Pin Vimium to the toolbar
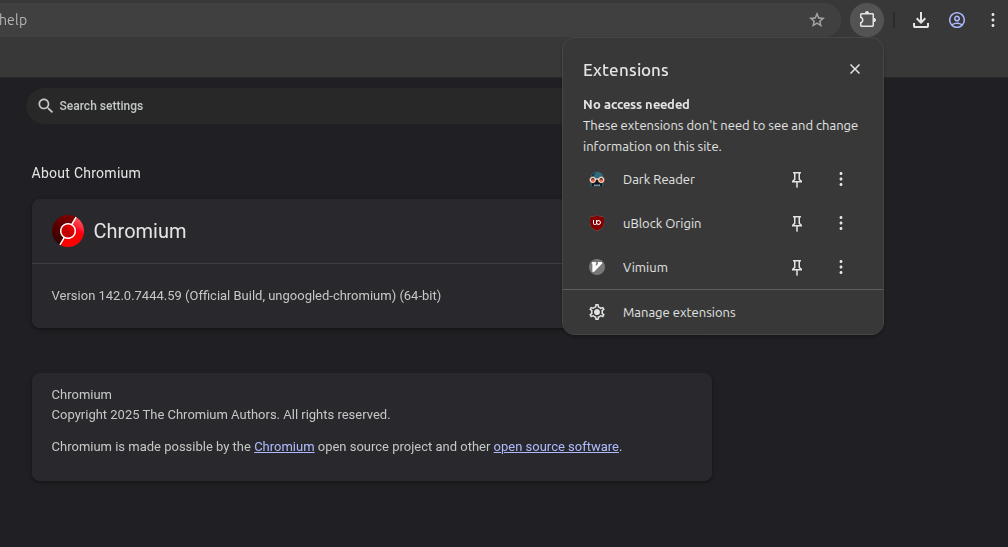 796,267
